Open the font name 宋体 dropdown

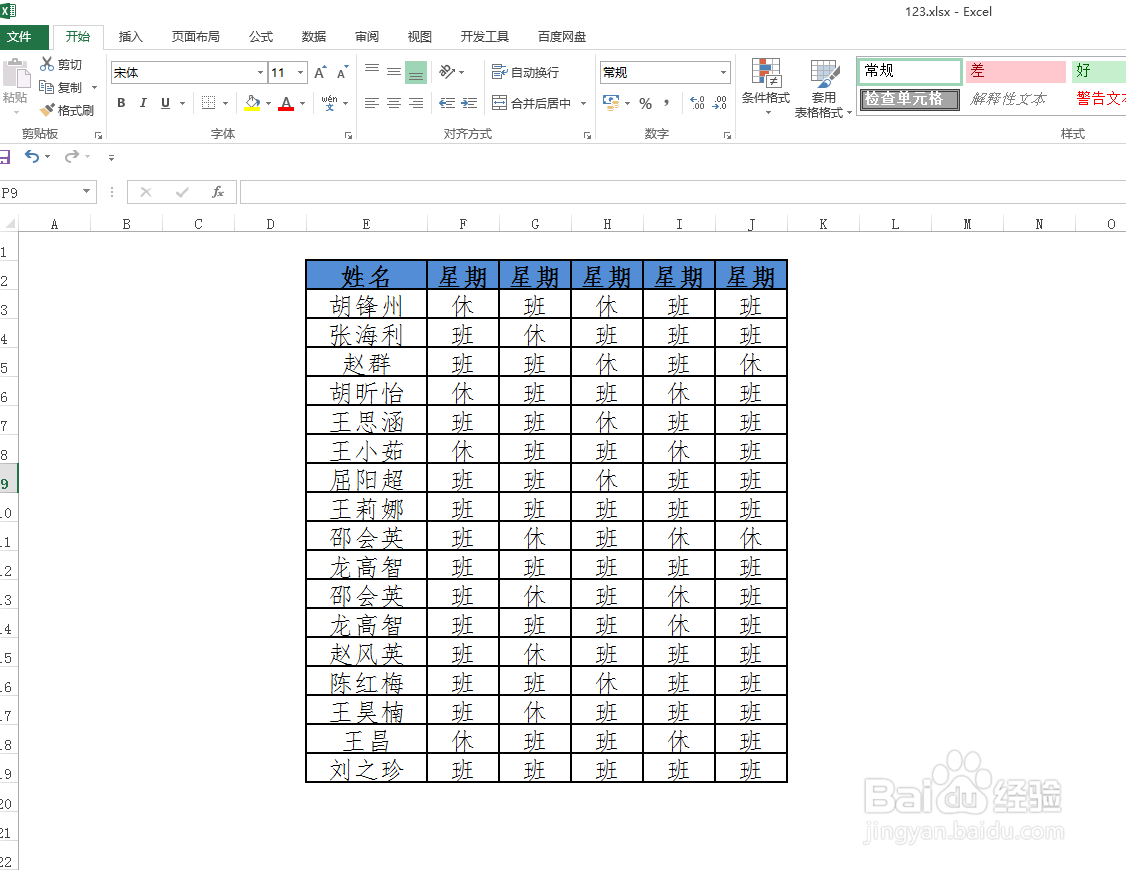[x=261, y=72]
